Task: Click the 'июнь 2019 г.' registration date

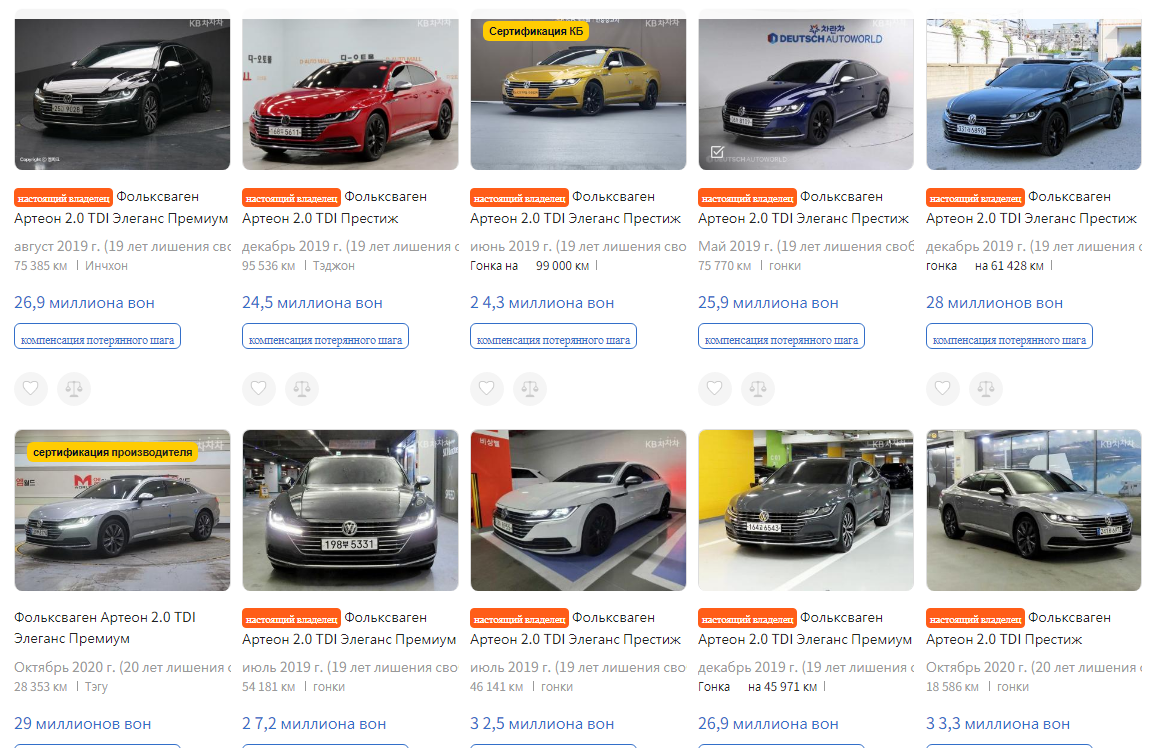Action: [x=511, y=246]
